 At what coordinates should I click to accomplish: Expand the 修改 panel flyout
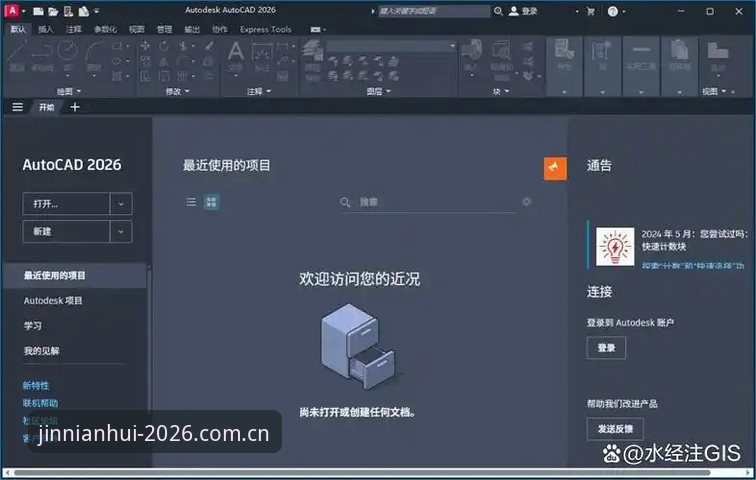177,91
